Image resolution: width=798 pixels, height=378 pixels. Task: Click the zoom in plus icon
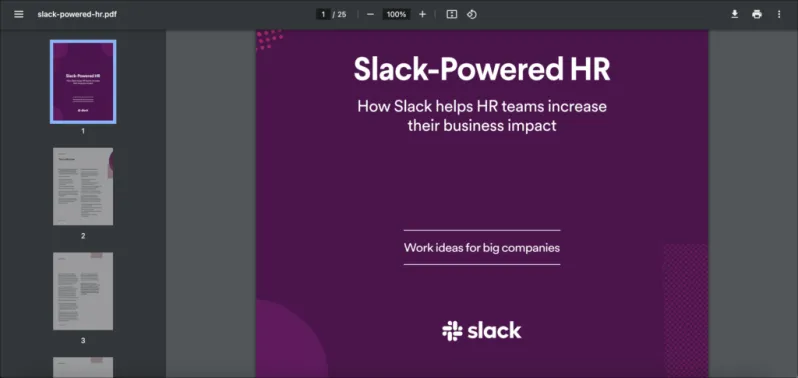(x=422, y=14)
